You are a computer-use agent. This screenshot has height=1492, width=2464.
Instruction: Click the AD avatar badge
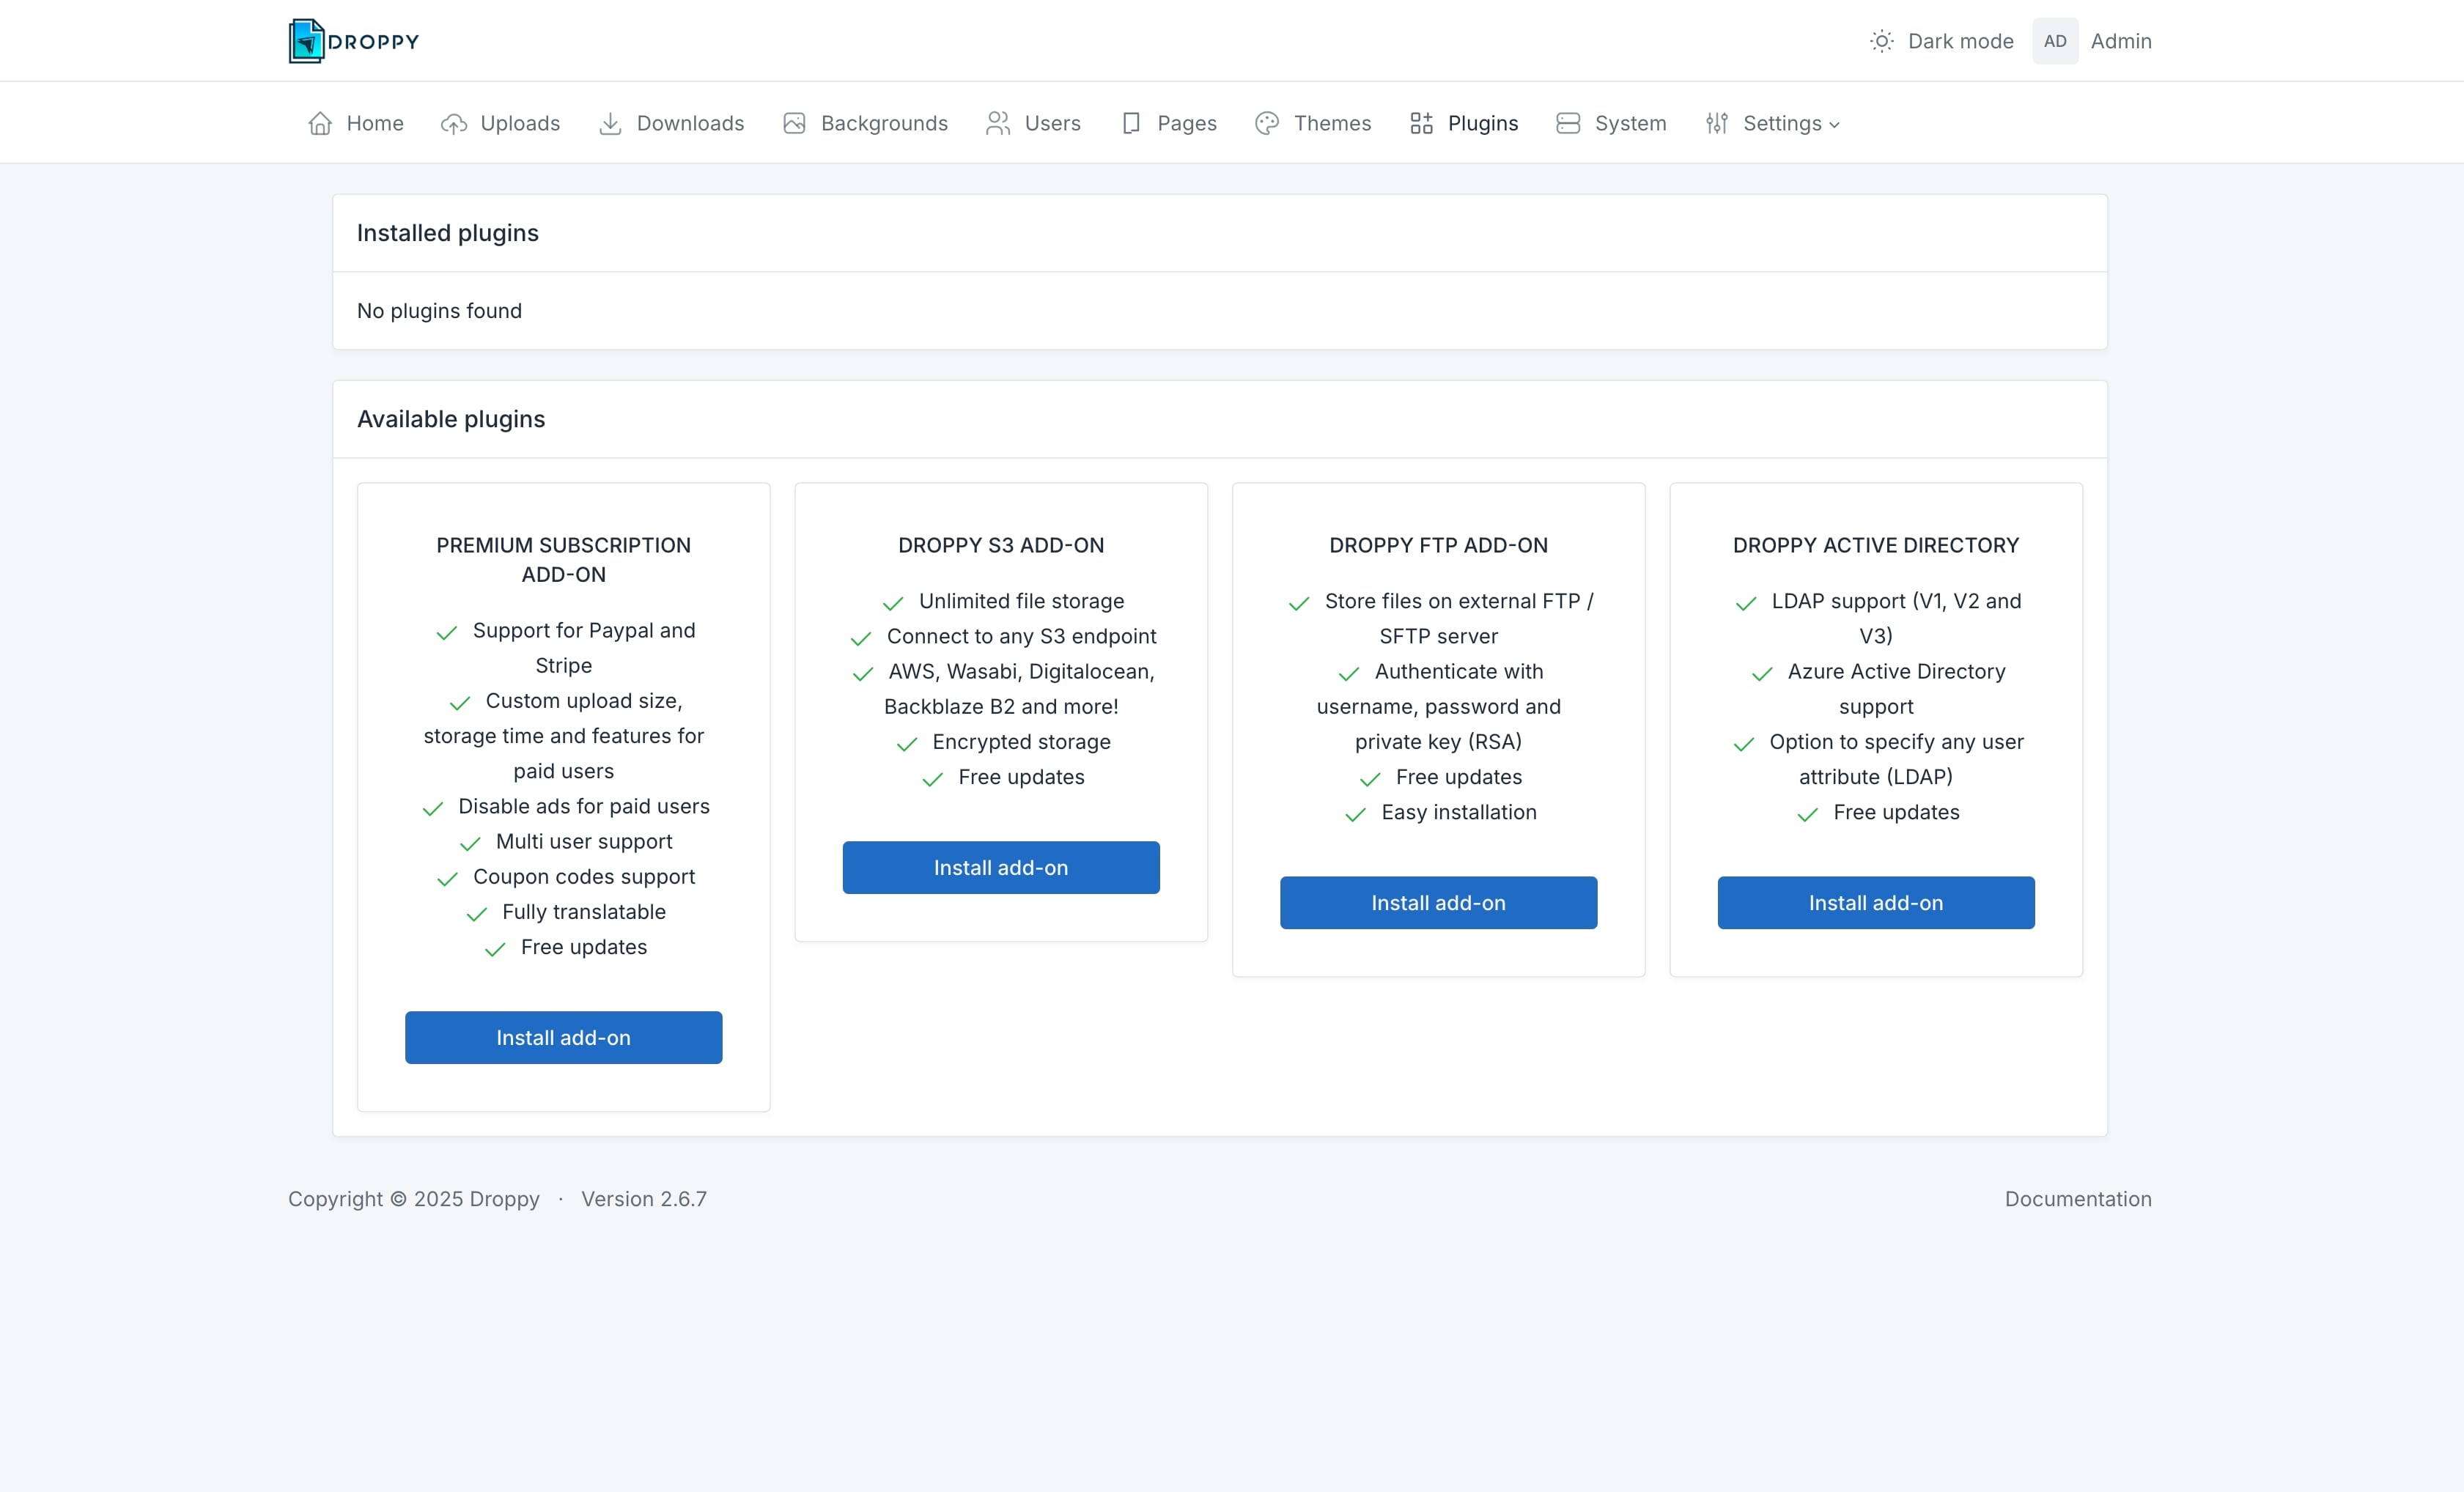2055,41
